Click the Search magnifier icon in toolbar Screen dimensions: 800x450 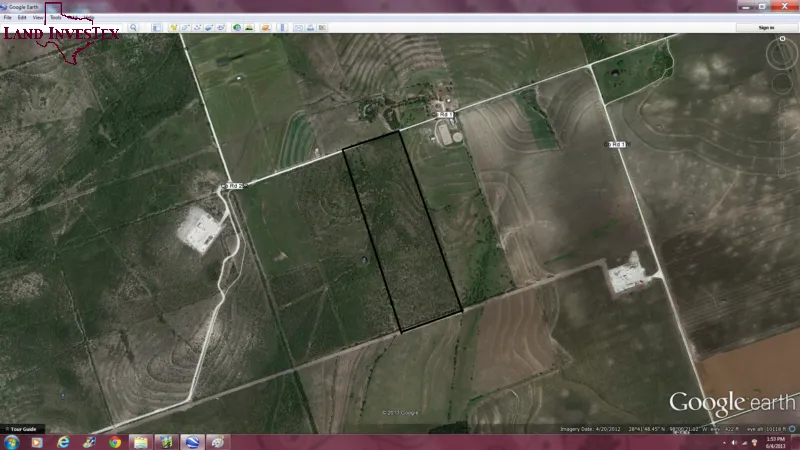click(x=133, y=27)
